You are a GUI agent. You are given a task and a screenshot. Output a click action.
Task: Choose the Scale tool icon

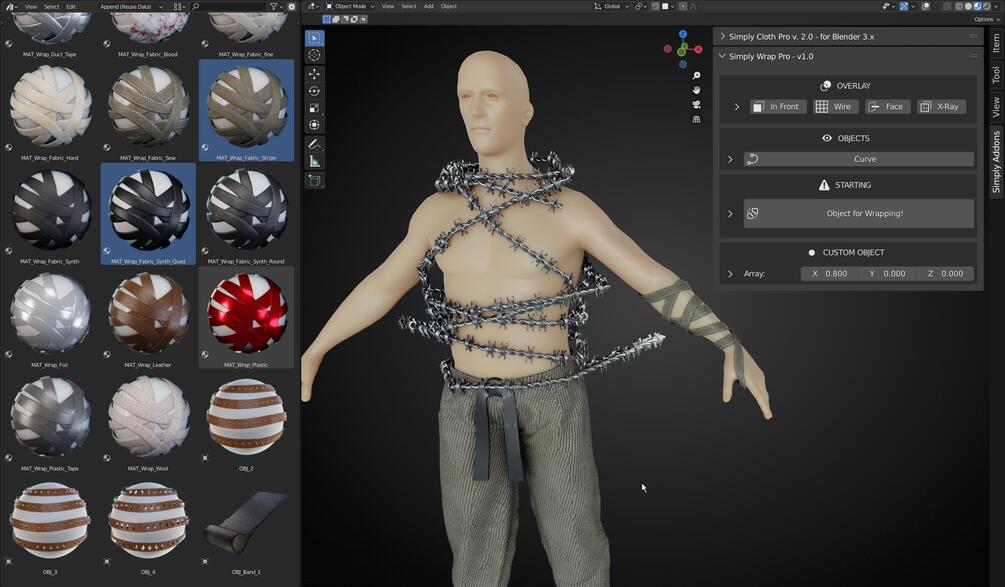click(314, 108)
